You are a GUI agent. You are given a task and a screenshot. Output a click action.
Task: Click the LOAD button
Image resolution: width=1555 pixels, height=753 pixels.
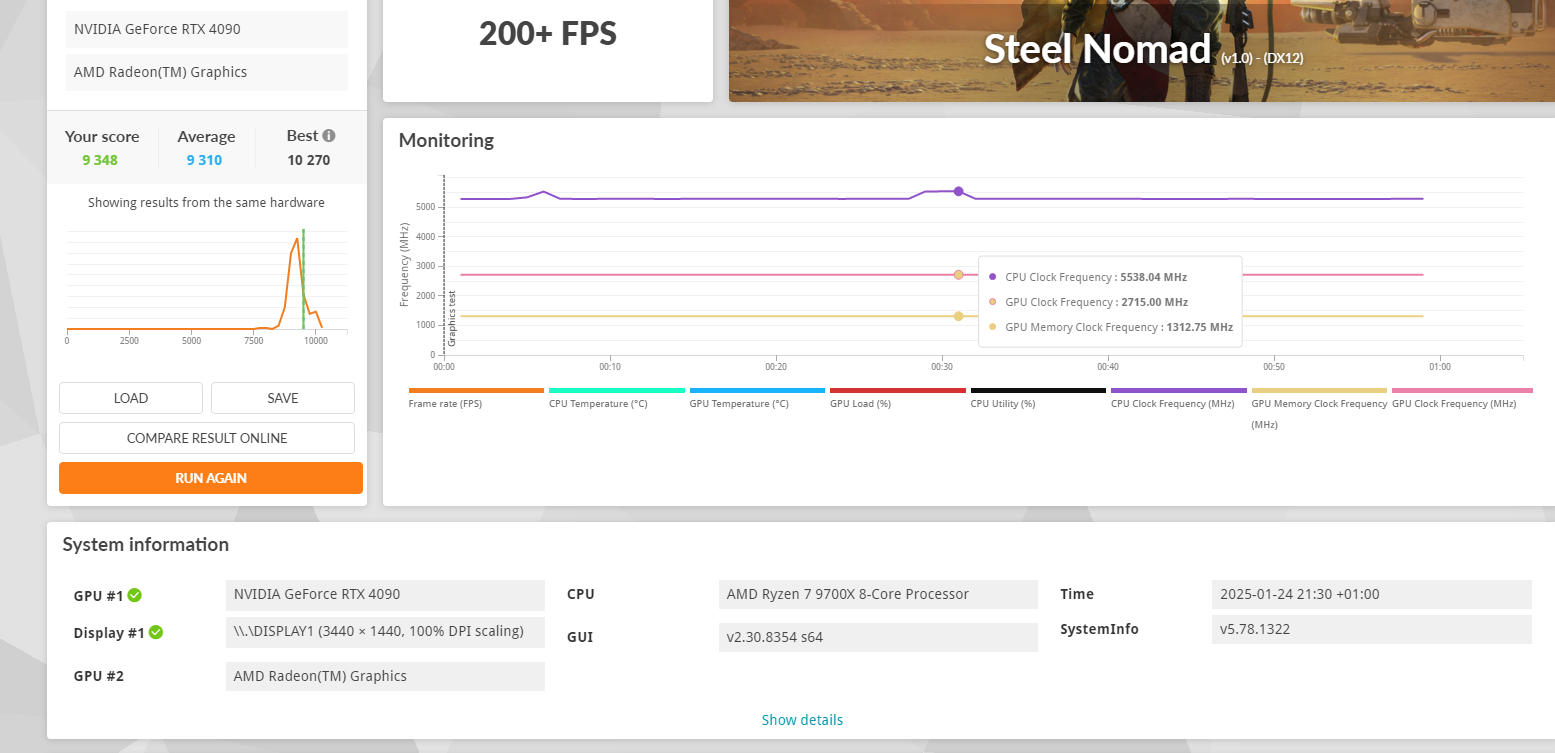pos(131,398)
